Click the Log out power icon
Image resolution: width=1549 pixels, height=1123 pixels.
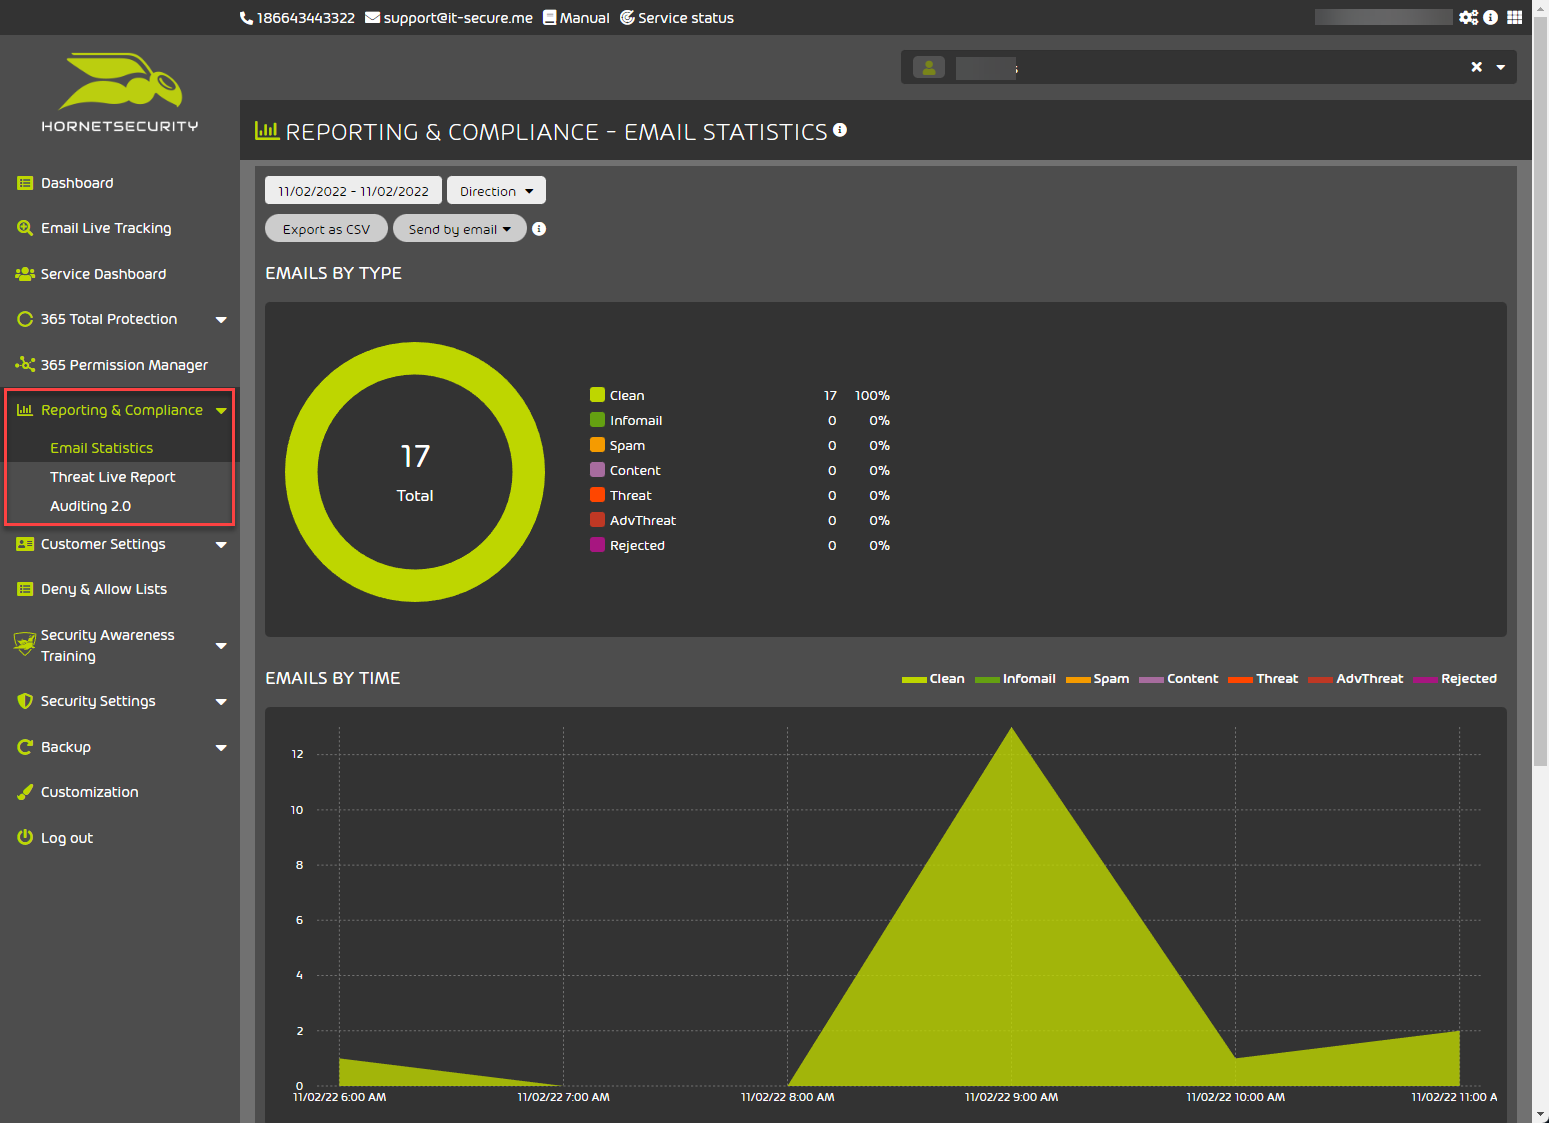point(25,838)
